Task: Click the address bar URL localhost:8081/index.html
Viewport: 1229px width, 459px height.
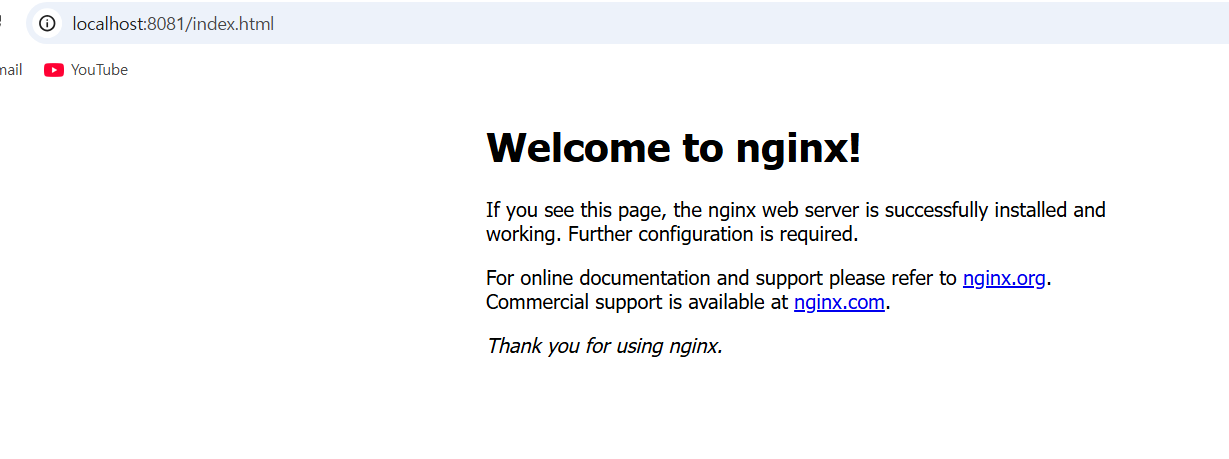Action: 173,24
